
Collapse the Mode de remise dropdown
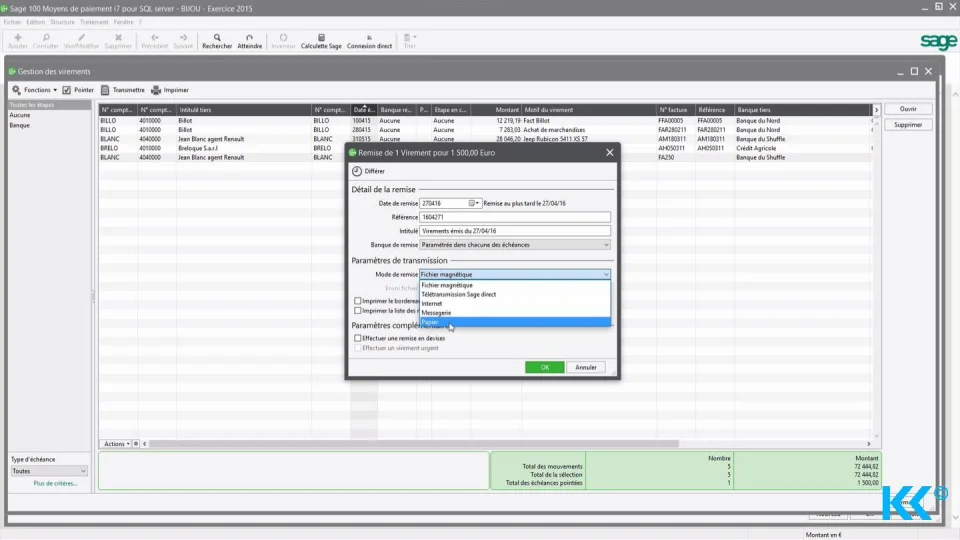(606, 274)
